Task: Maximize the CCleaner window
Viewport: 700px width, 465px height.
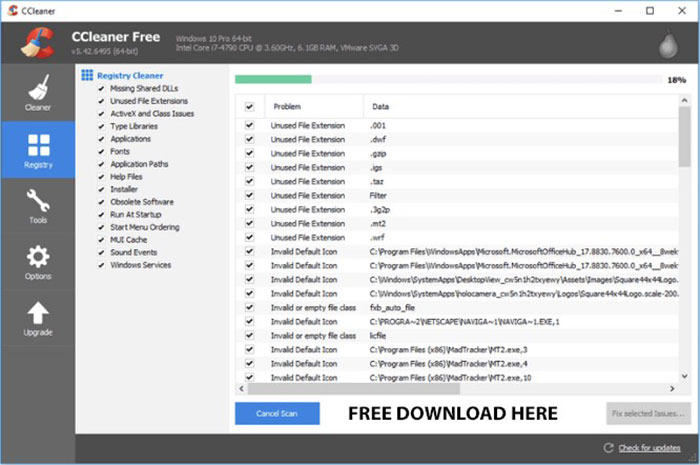Action: pos(650,10)
